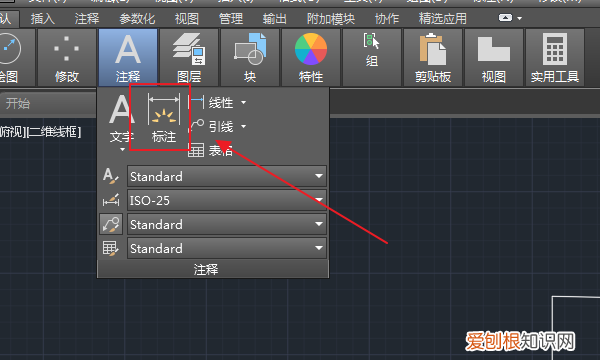
Task: Switch to the 注释 ribbon tab
Action: click(x=87, y=18)
